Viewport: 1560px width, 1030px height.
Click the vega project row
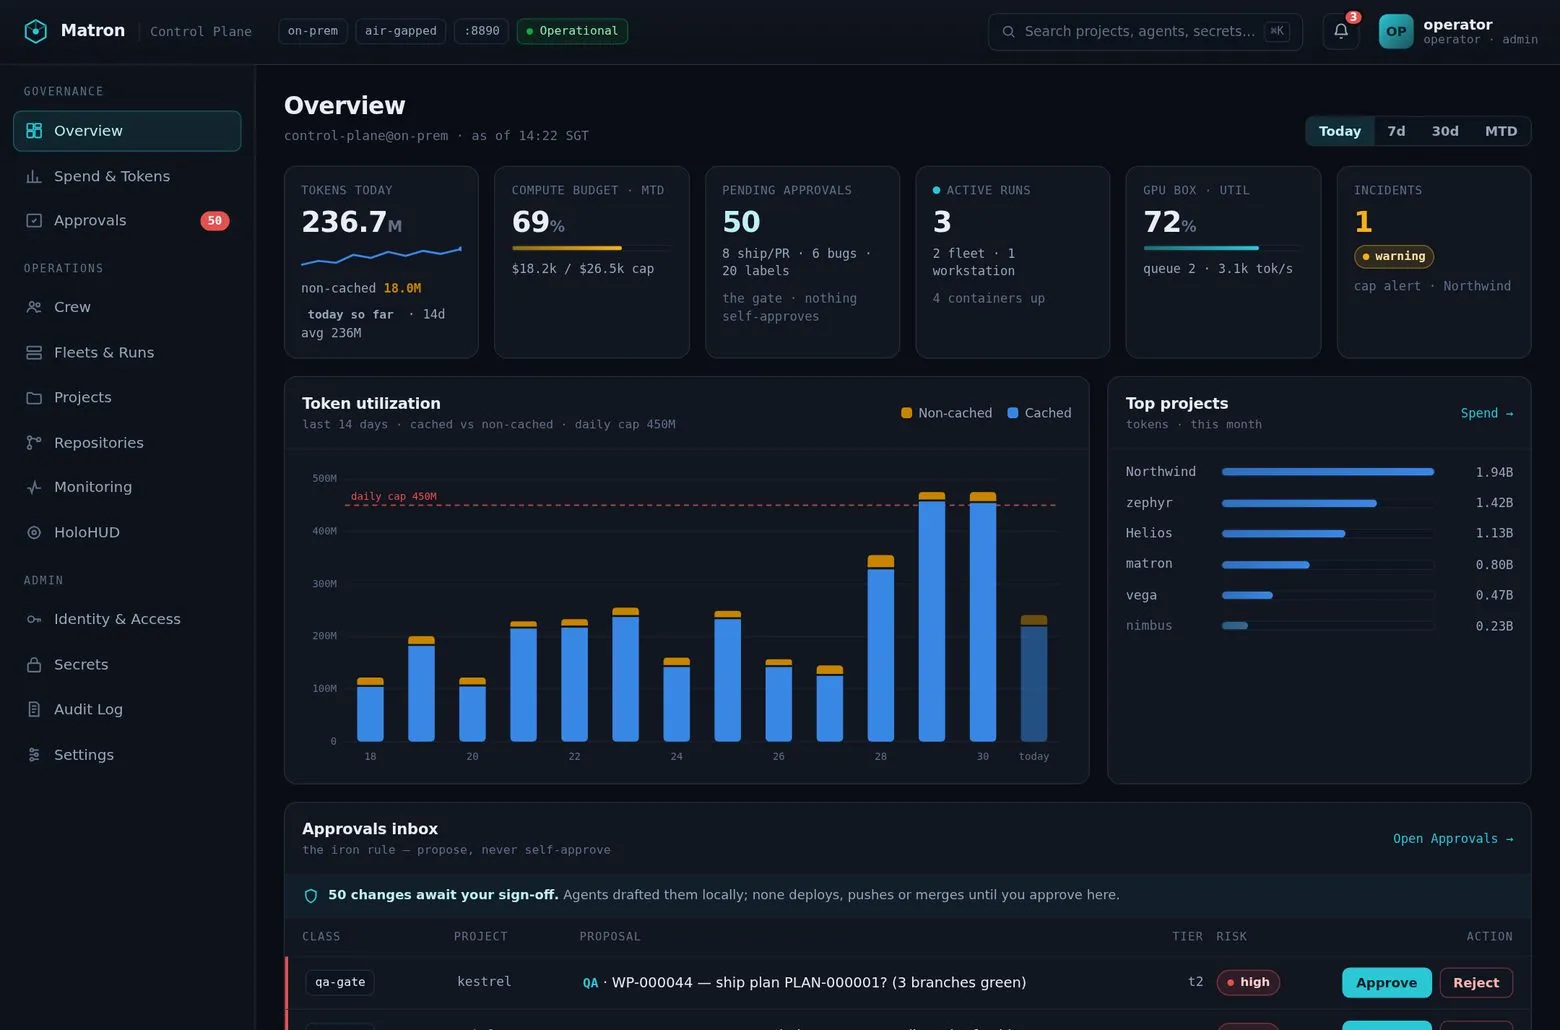tap(1319, 595)
